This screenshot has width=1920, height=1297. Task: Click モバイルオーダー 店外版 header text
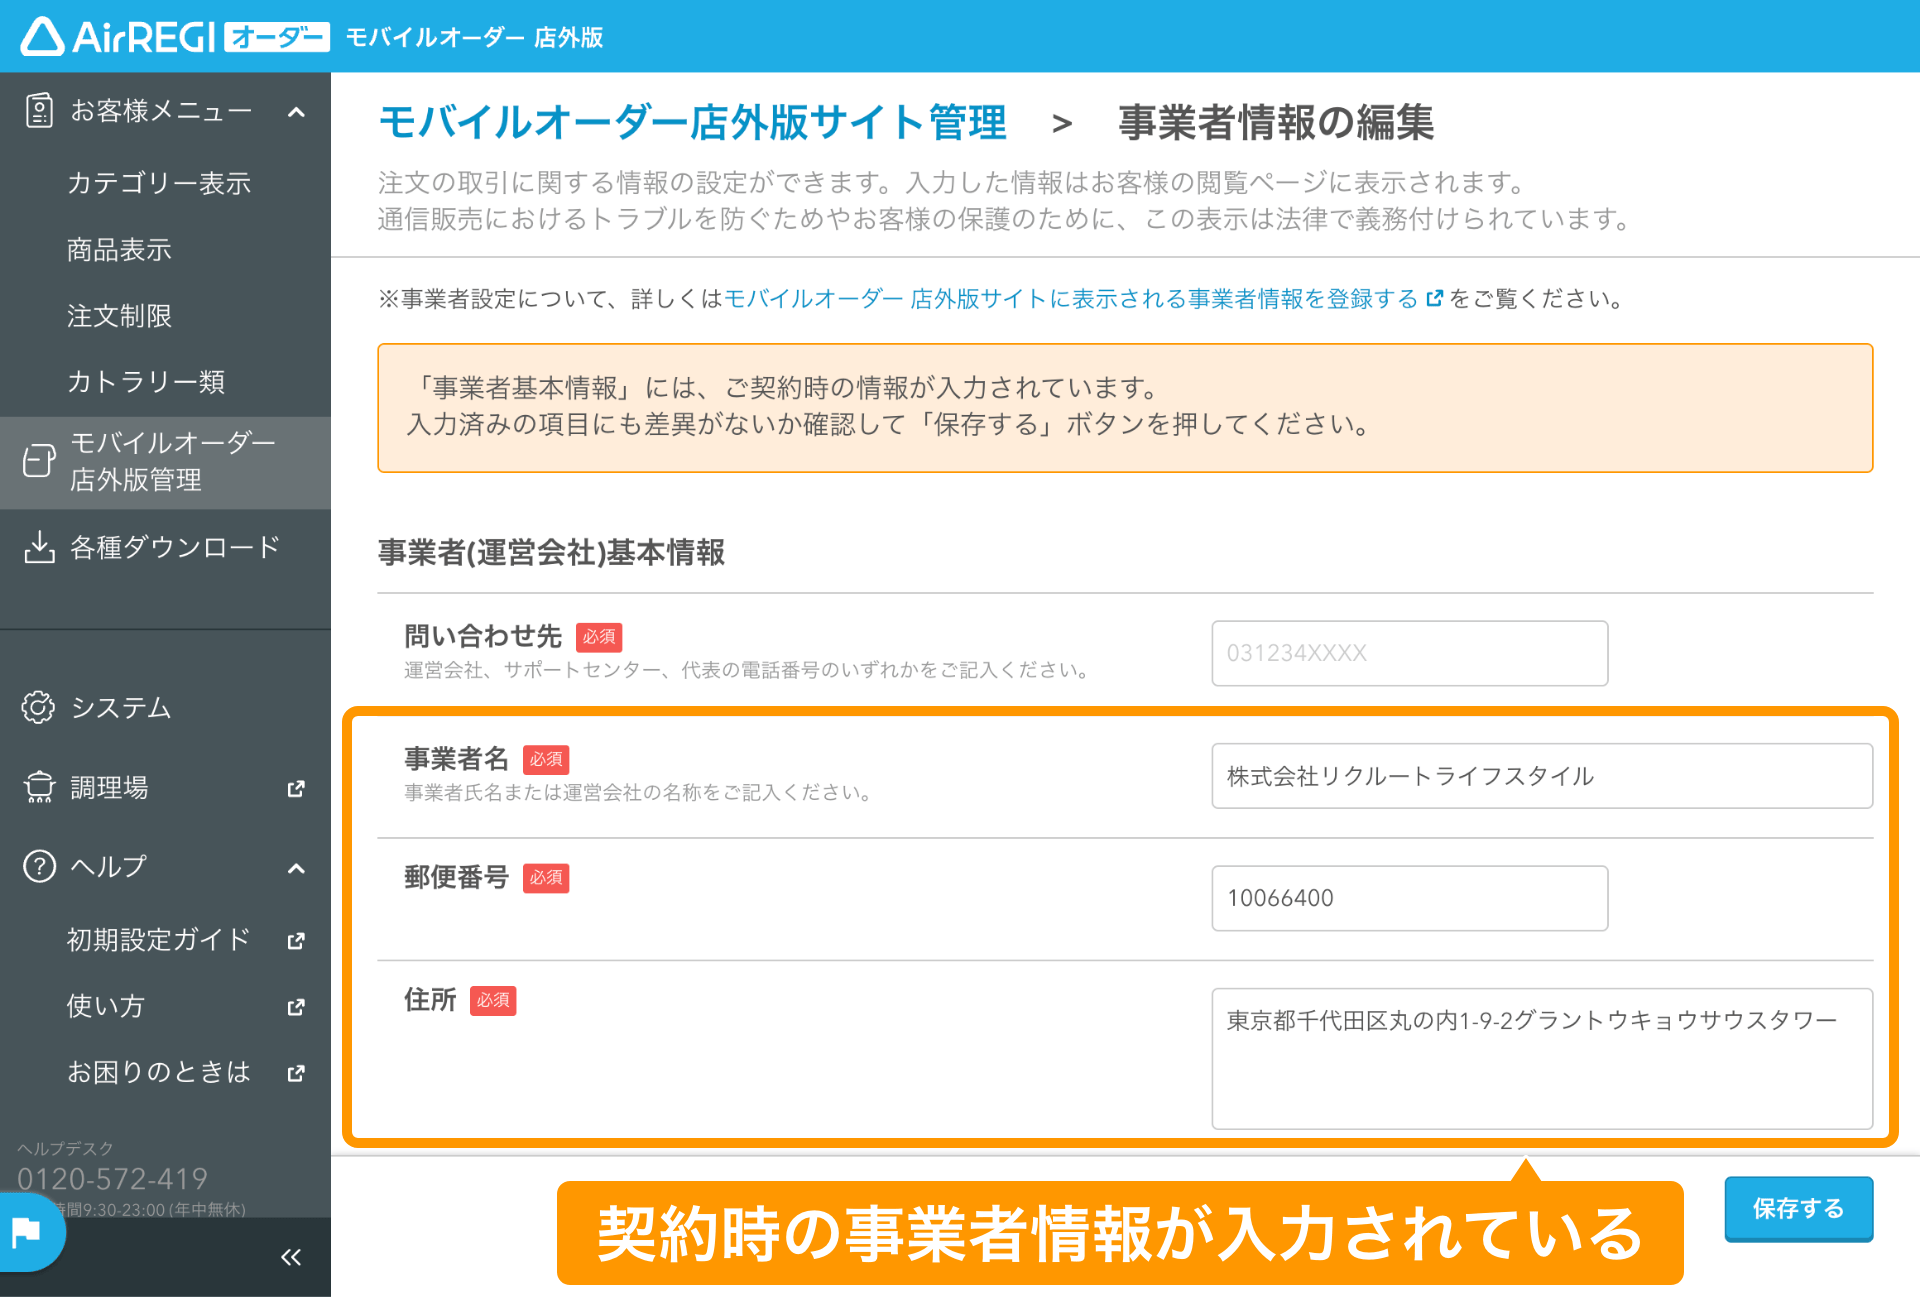(x=474, y=37)
